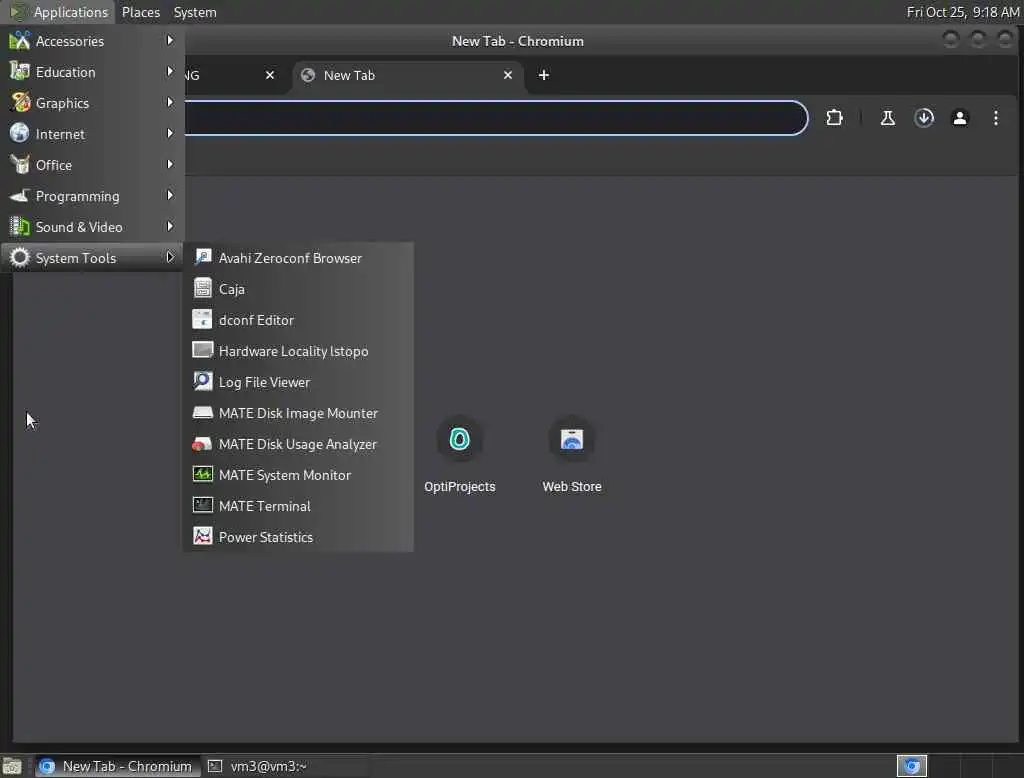
Task: Launch Caja by its label
Action: tap(232, 289)
